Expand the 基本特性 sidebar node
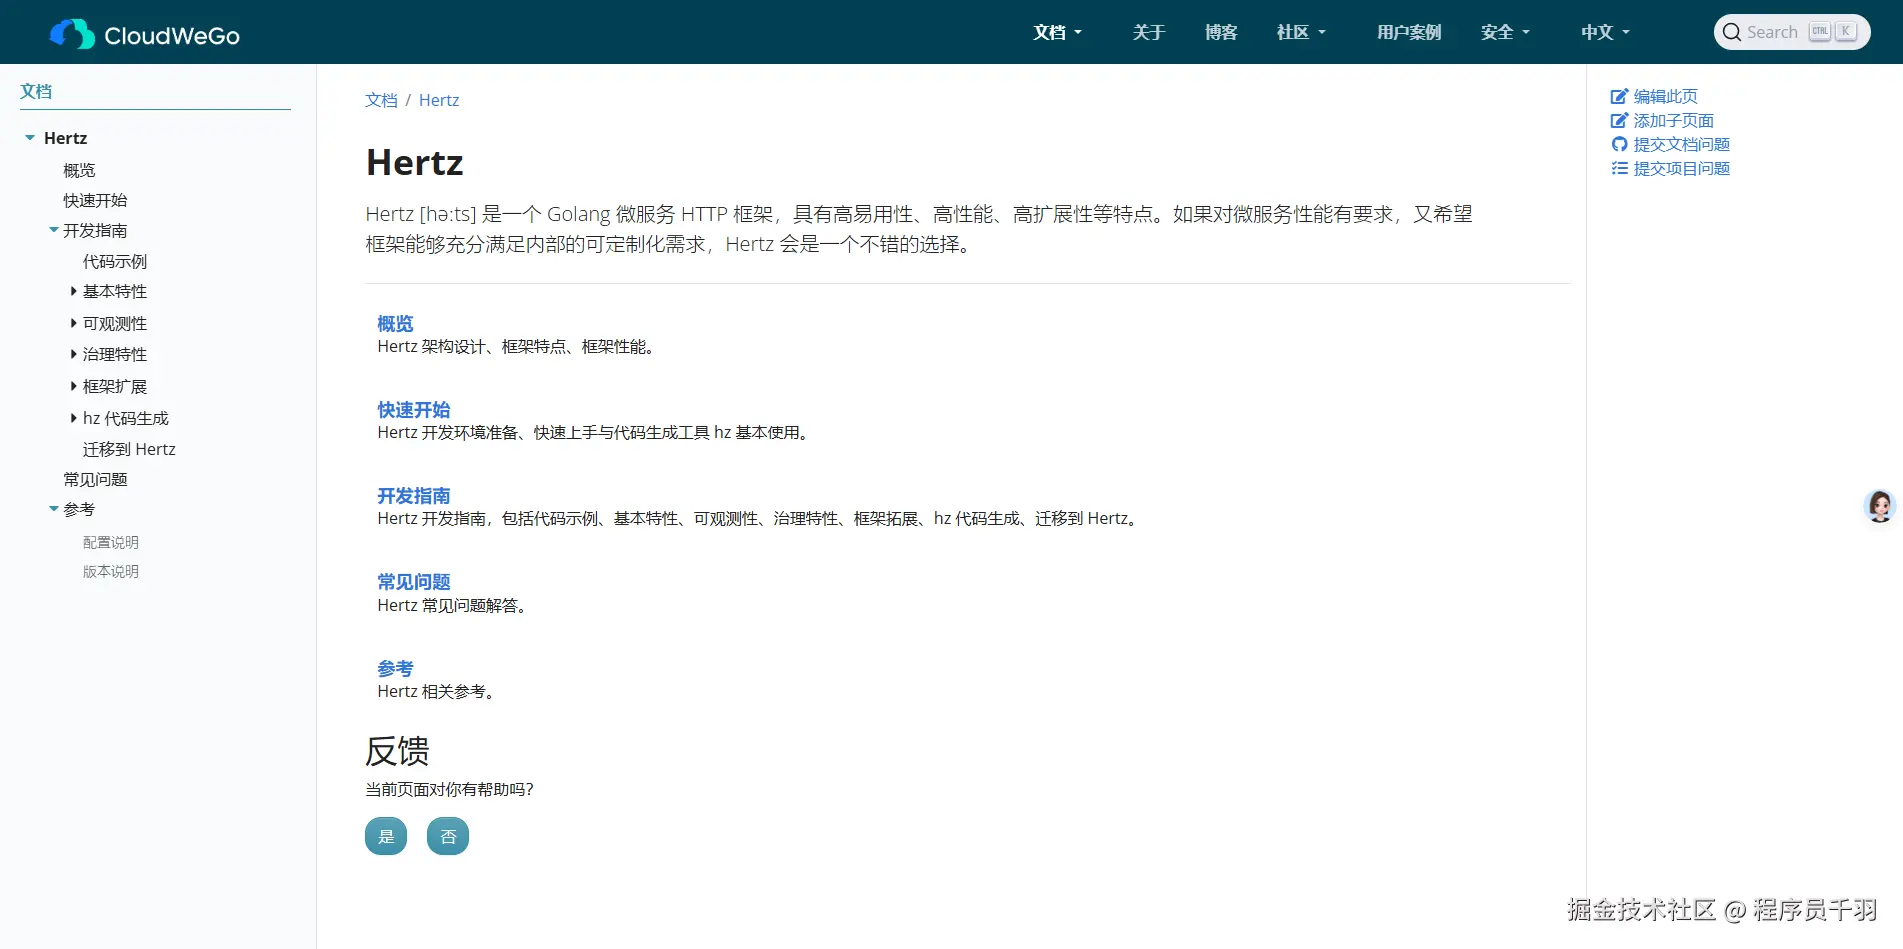 point(73,291)
